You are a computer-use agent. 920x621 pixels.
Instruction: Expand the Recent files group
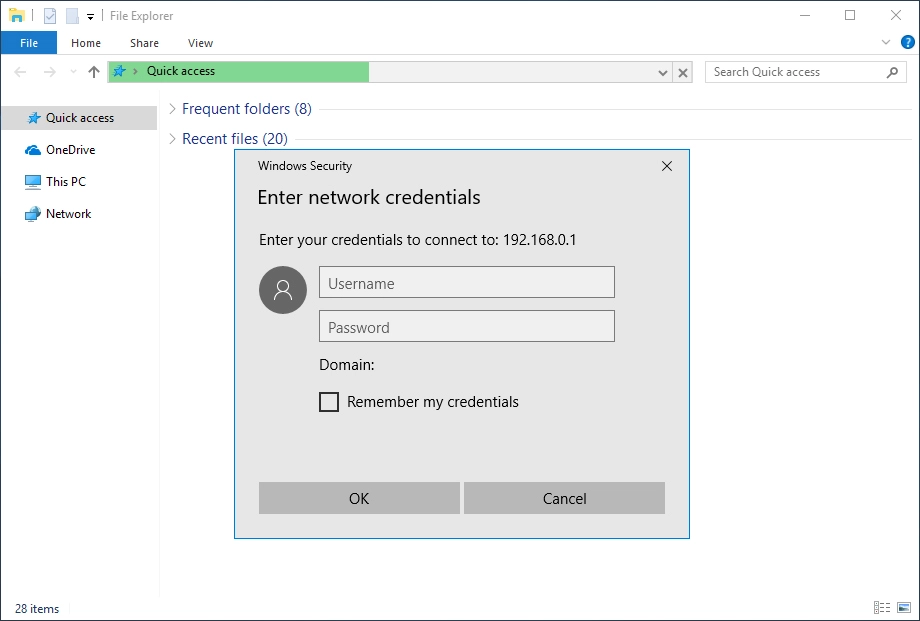point(172,139)
